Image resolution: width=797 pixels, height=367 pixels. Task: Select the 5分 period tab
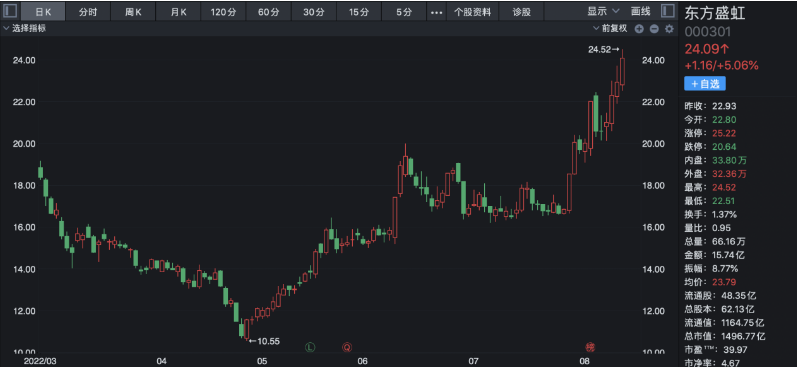404,12
